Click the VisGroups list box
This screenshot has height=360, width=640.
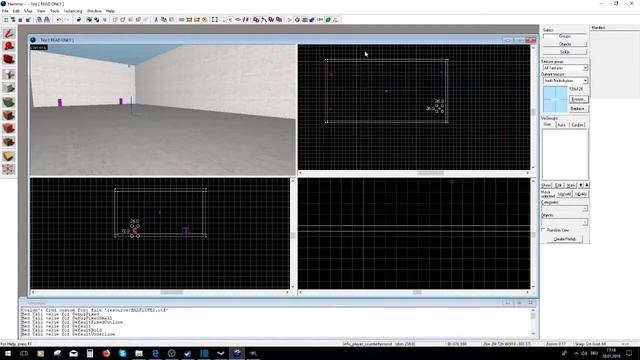tap(565, 154)
